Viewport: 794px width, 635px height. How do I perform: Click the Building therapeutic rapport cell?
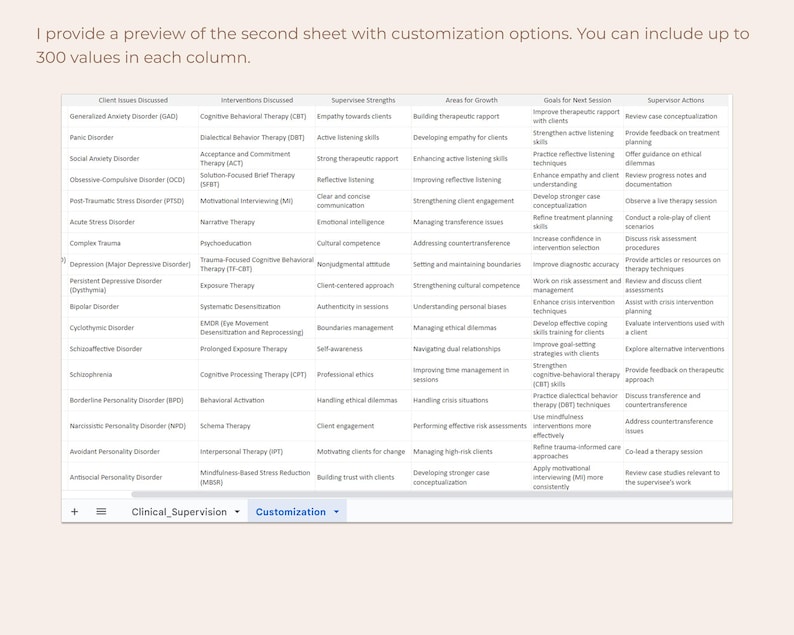(471, 116)
